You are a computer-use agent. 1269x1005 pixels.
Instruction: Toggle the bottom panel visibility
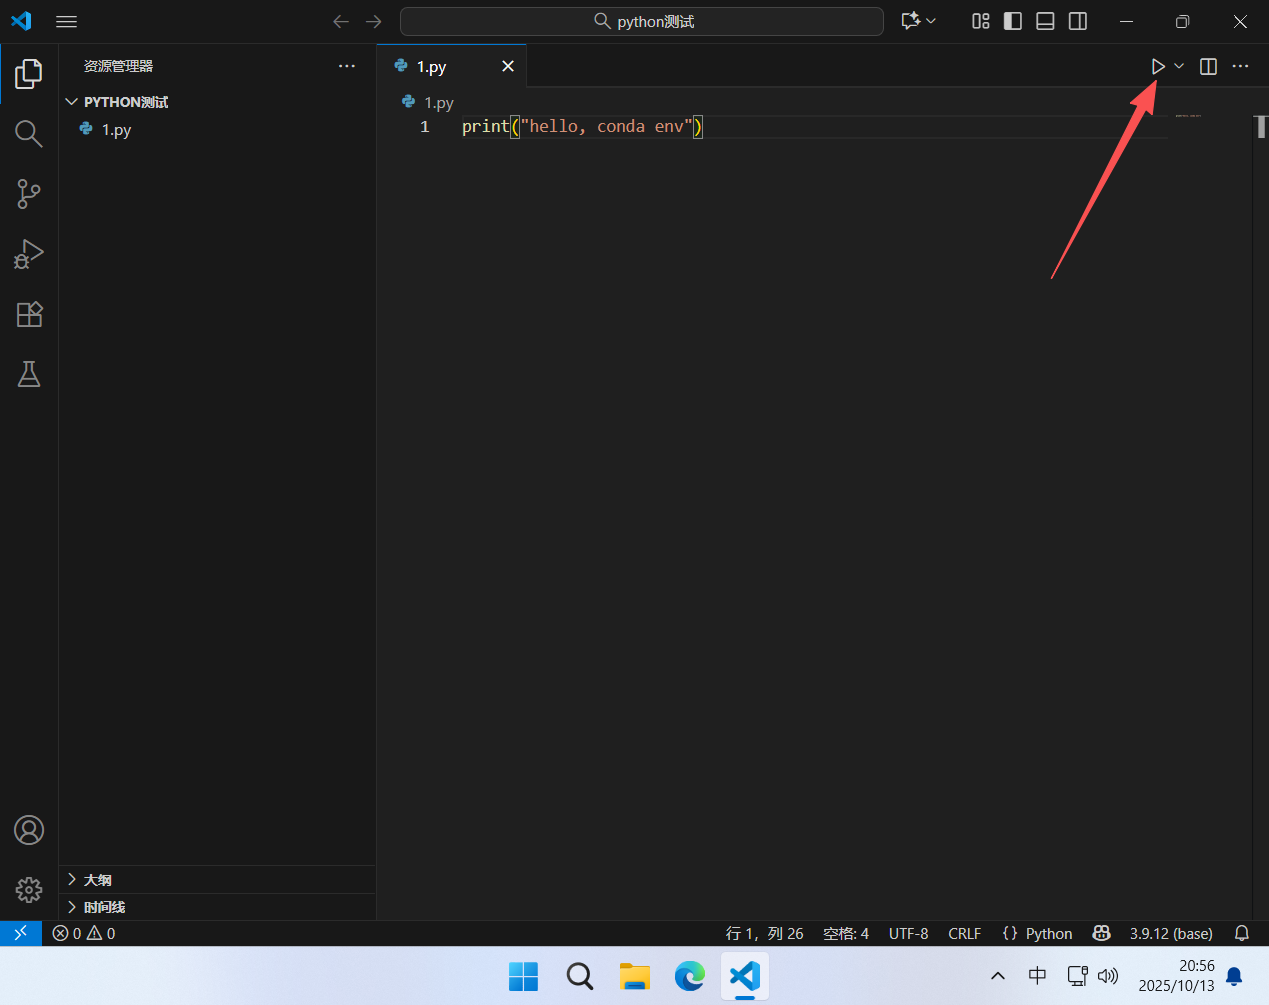pyautogui.click(x=1045, y=21)
